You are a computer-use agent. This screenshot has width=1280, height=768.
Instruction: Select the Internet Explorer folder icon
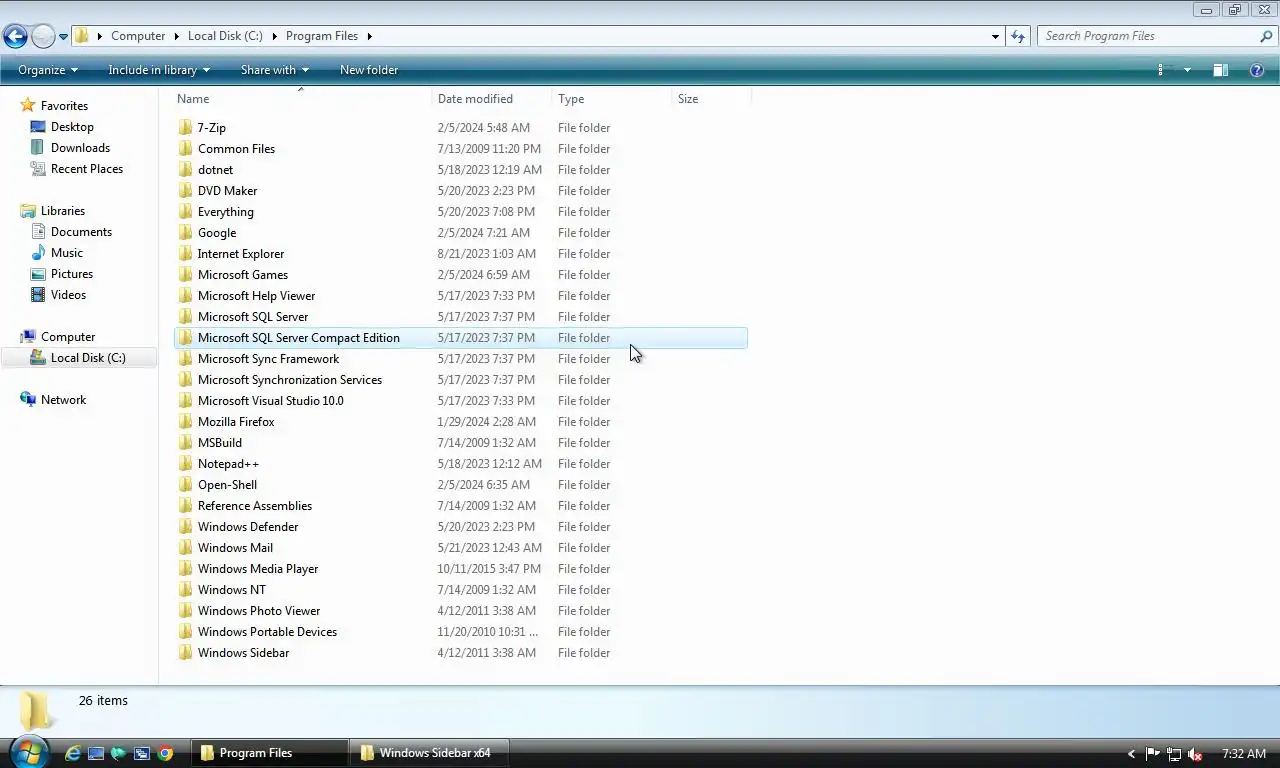185,254
